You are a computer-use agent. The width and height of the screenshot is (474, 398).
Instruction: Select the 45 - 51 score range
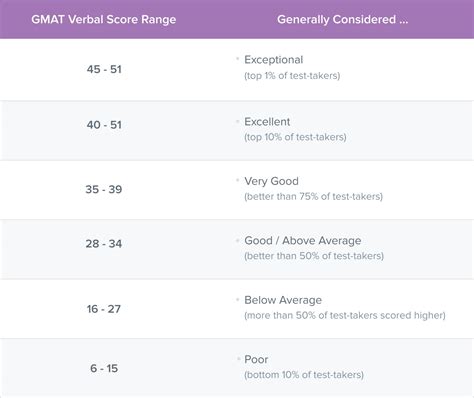(x=104, y=69)
